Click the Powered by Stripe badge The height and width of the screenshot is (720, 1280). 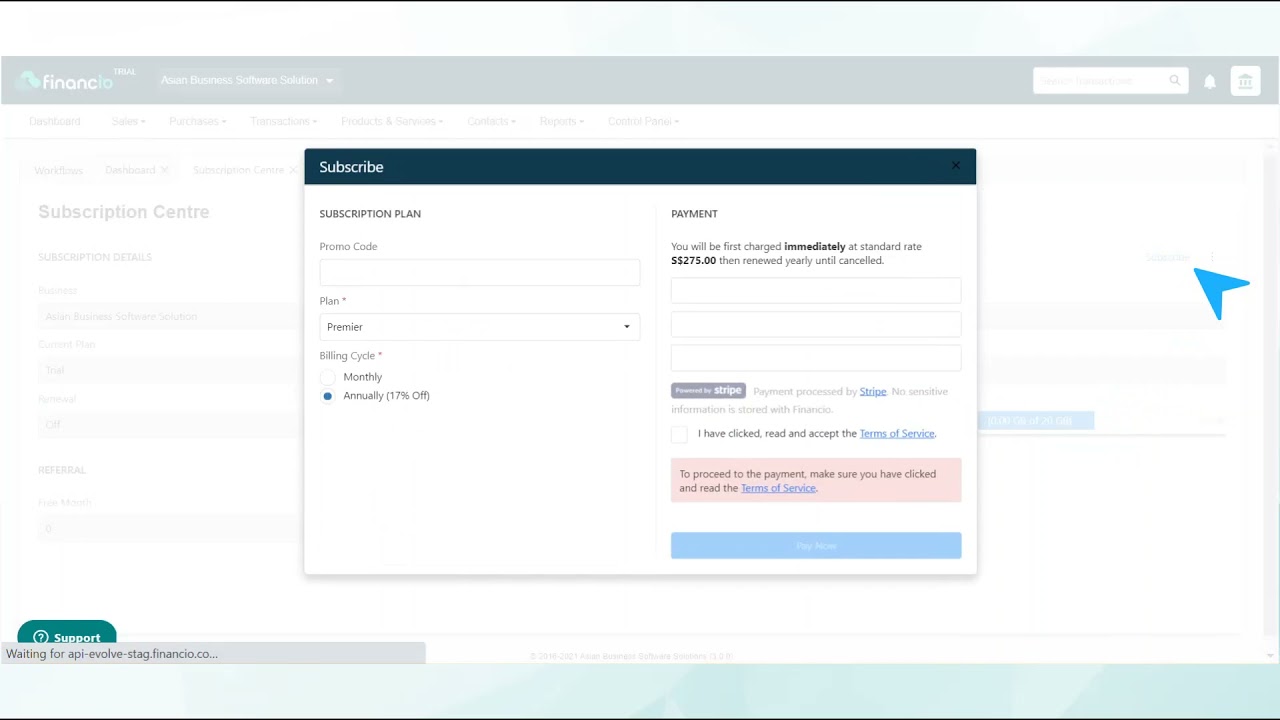pos(708,391)
